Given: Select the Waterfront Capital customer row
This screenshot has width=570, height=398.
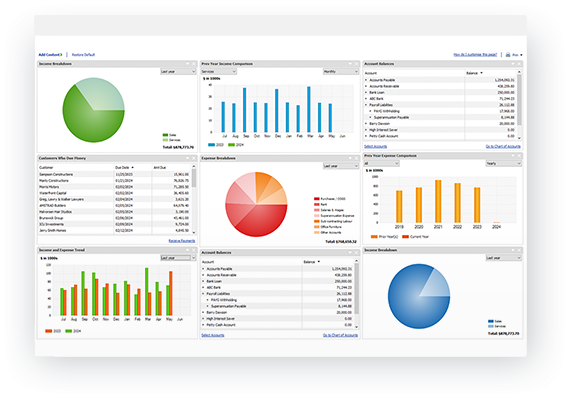Looking at the screenshot, I should (x=115, y=193).
